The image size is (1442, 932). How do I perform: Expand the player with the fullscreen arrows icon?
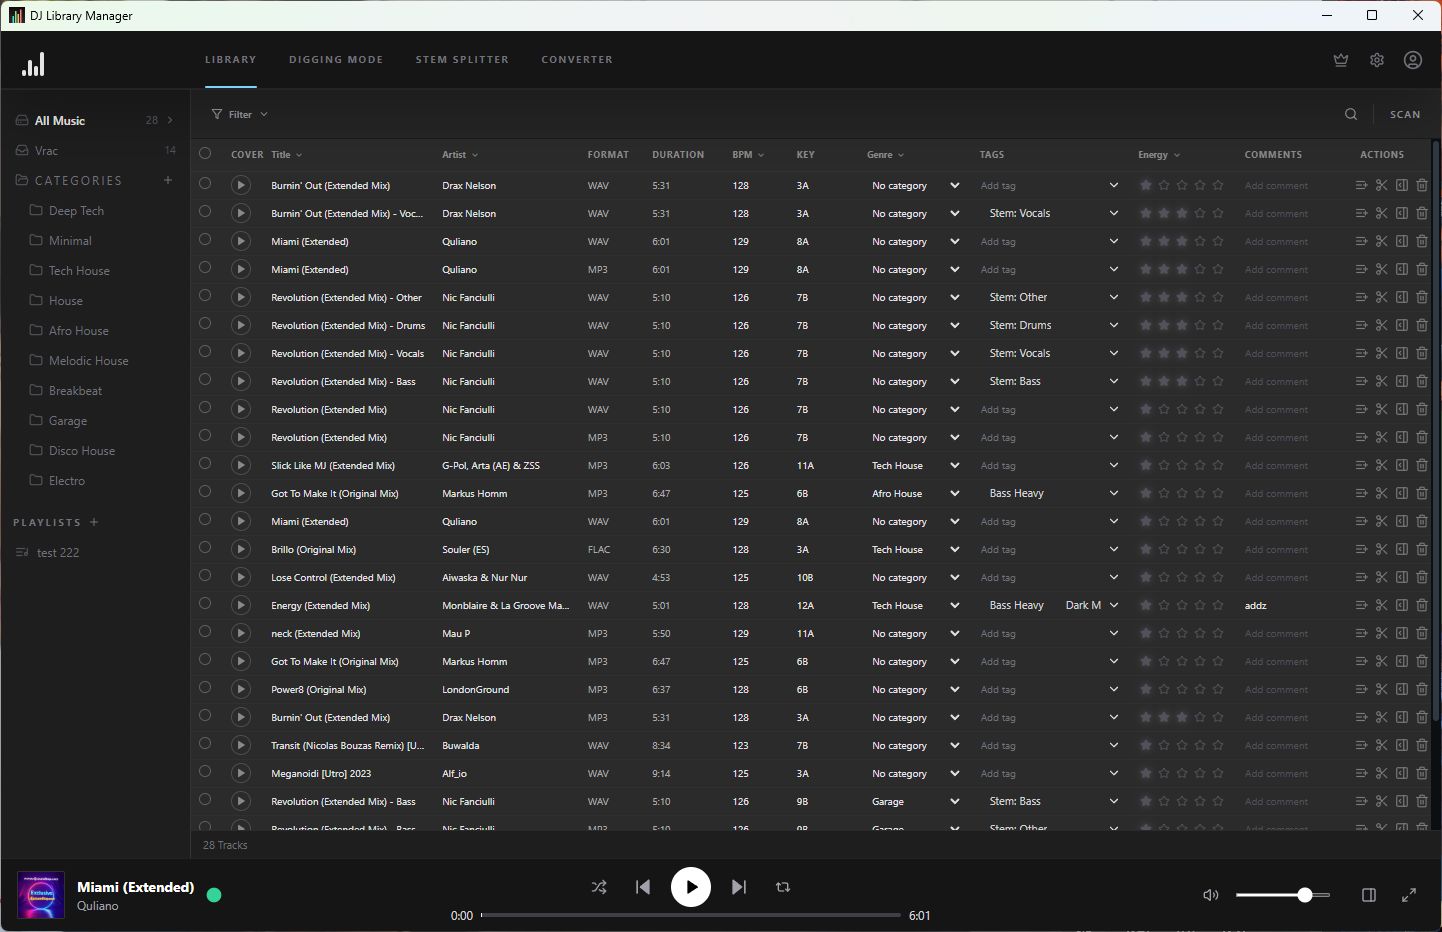click(x=1409, y=895)
